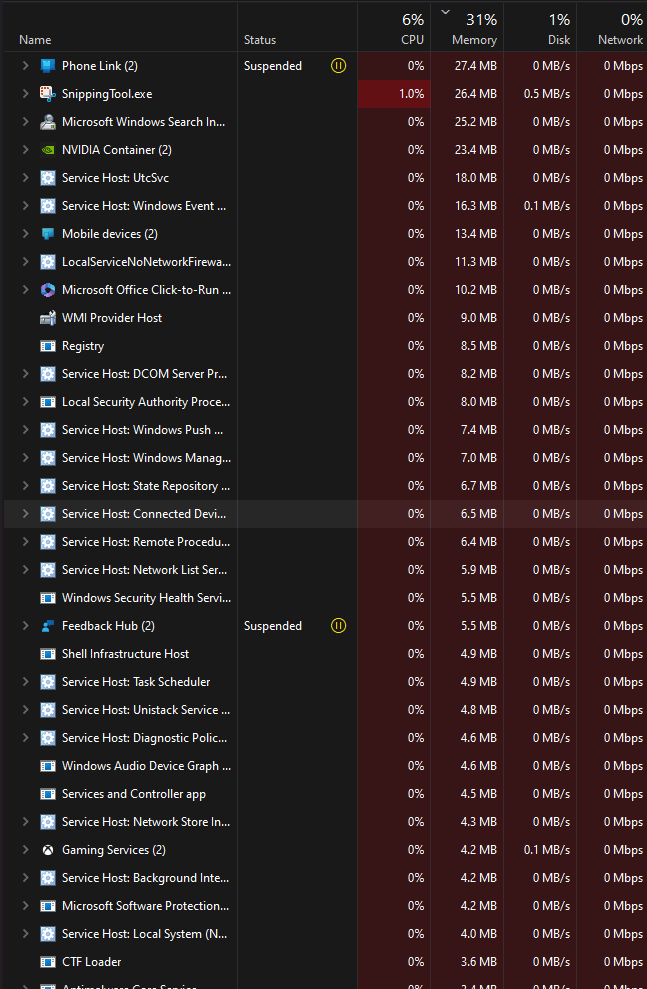Screen dimensions: 647x989
Task: Click Suspended status of Phone Link
Action: tap(273, 66)
